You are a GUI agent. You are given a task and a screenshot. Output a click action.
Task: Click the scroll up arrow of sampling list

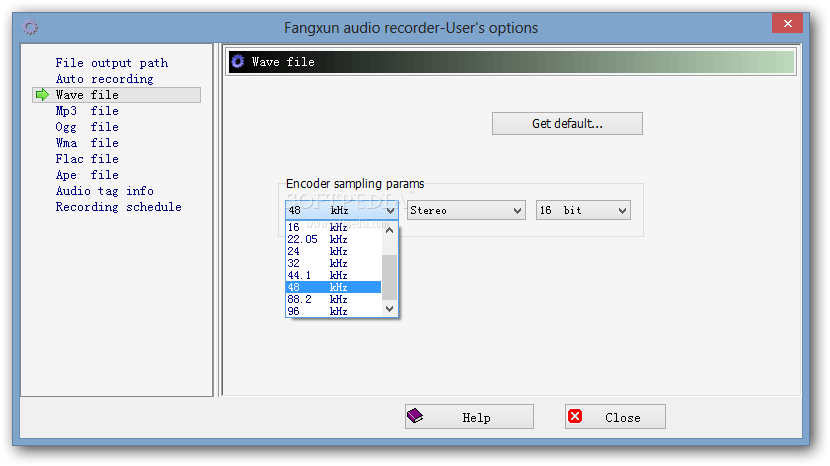390,230
